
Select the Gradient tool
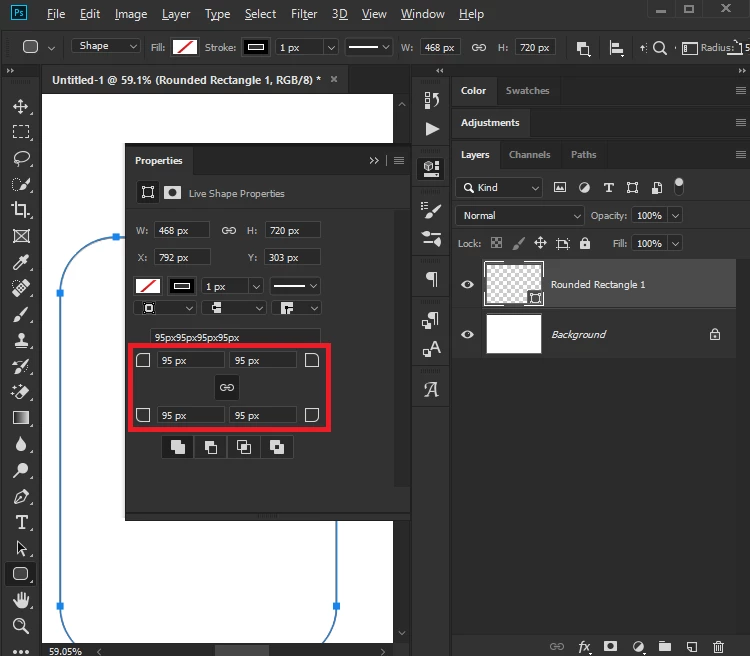click(21, 418)
